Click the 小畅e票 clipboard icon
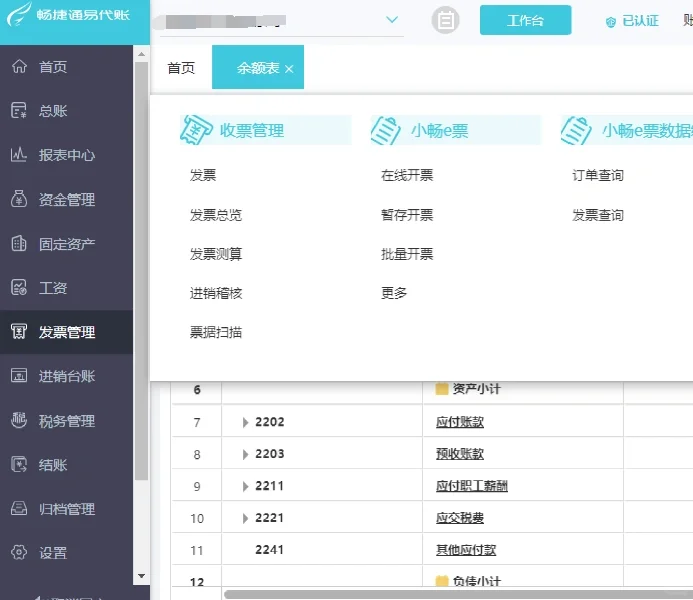 tap(386, 130)
